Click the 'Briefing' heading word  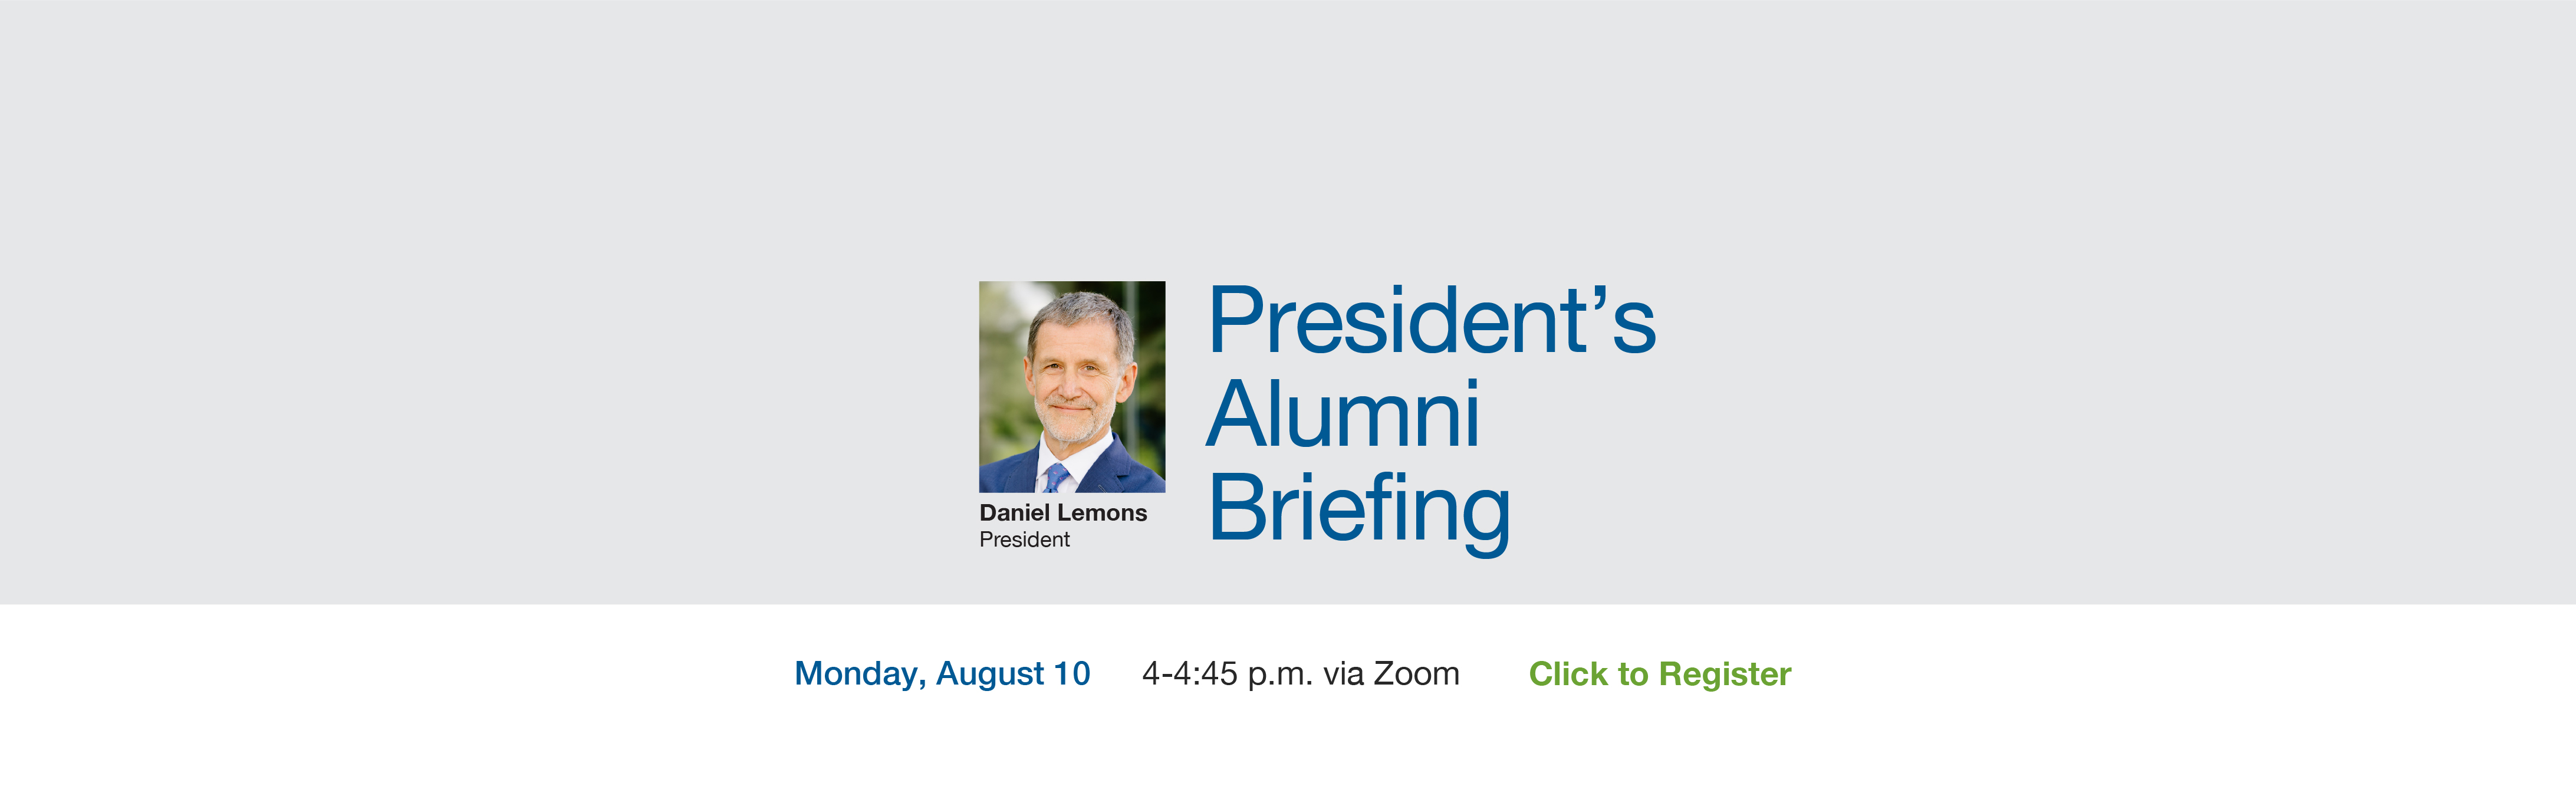click(1359, 512)
